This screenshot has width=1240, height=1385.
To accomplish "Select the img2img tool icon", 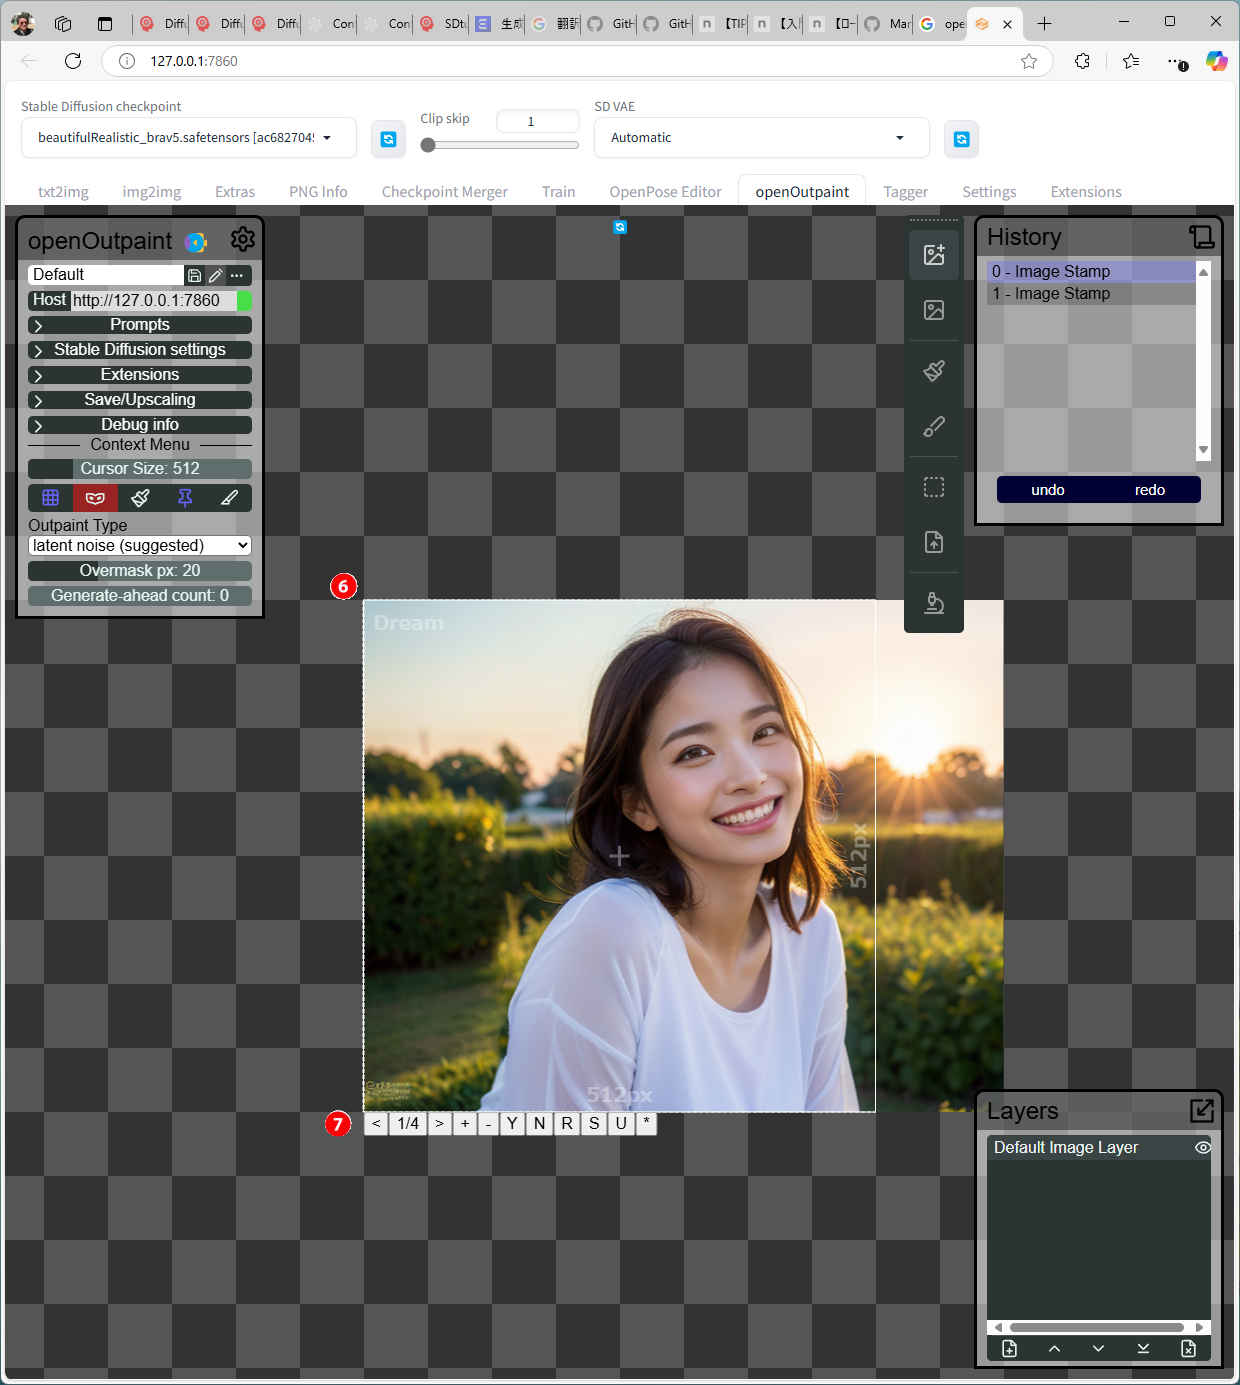I will point(933,311).
